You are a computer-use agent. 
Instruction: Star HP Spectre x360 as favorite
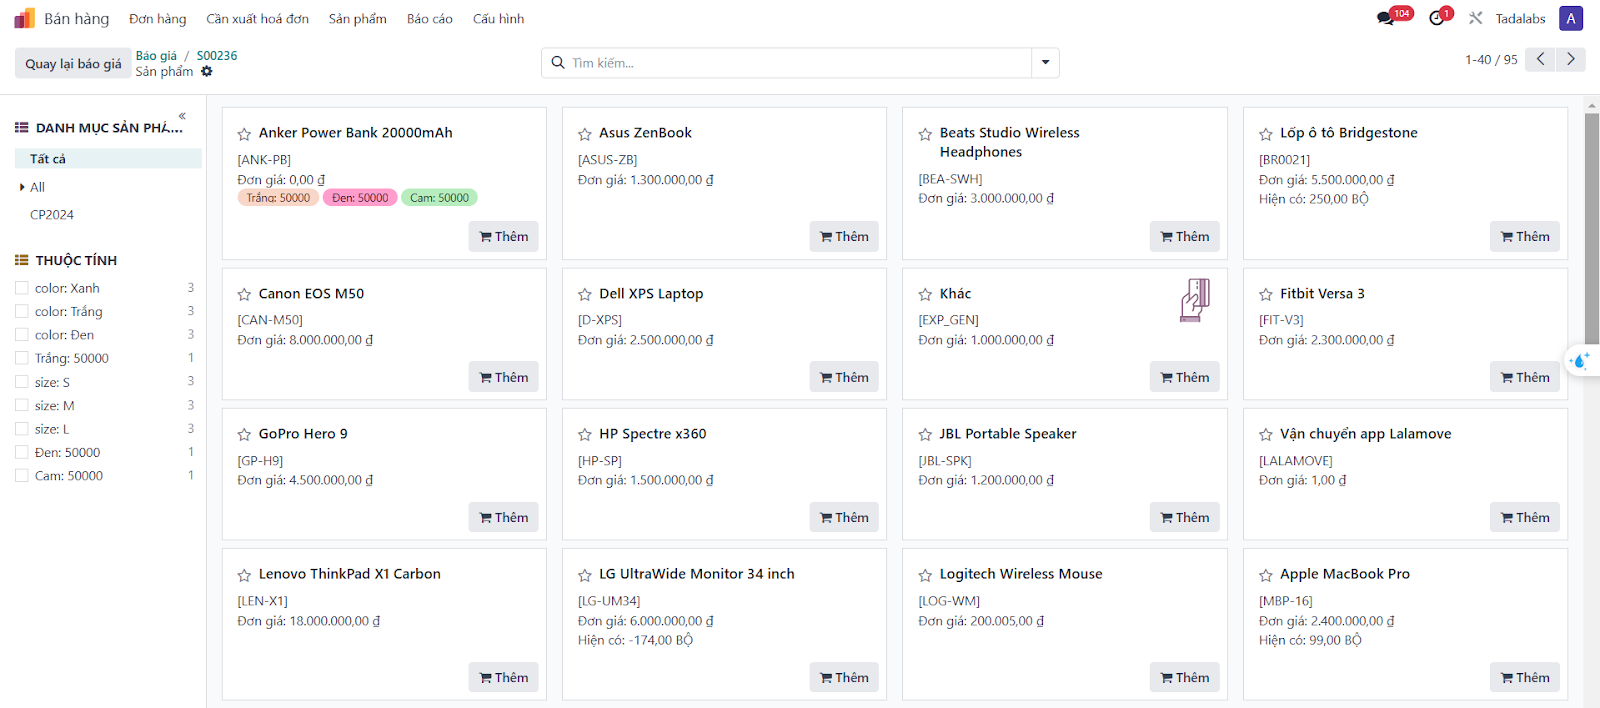point(585,434)
